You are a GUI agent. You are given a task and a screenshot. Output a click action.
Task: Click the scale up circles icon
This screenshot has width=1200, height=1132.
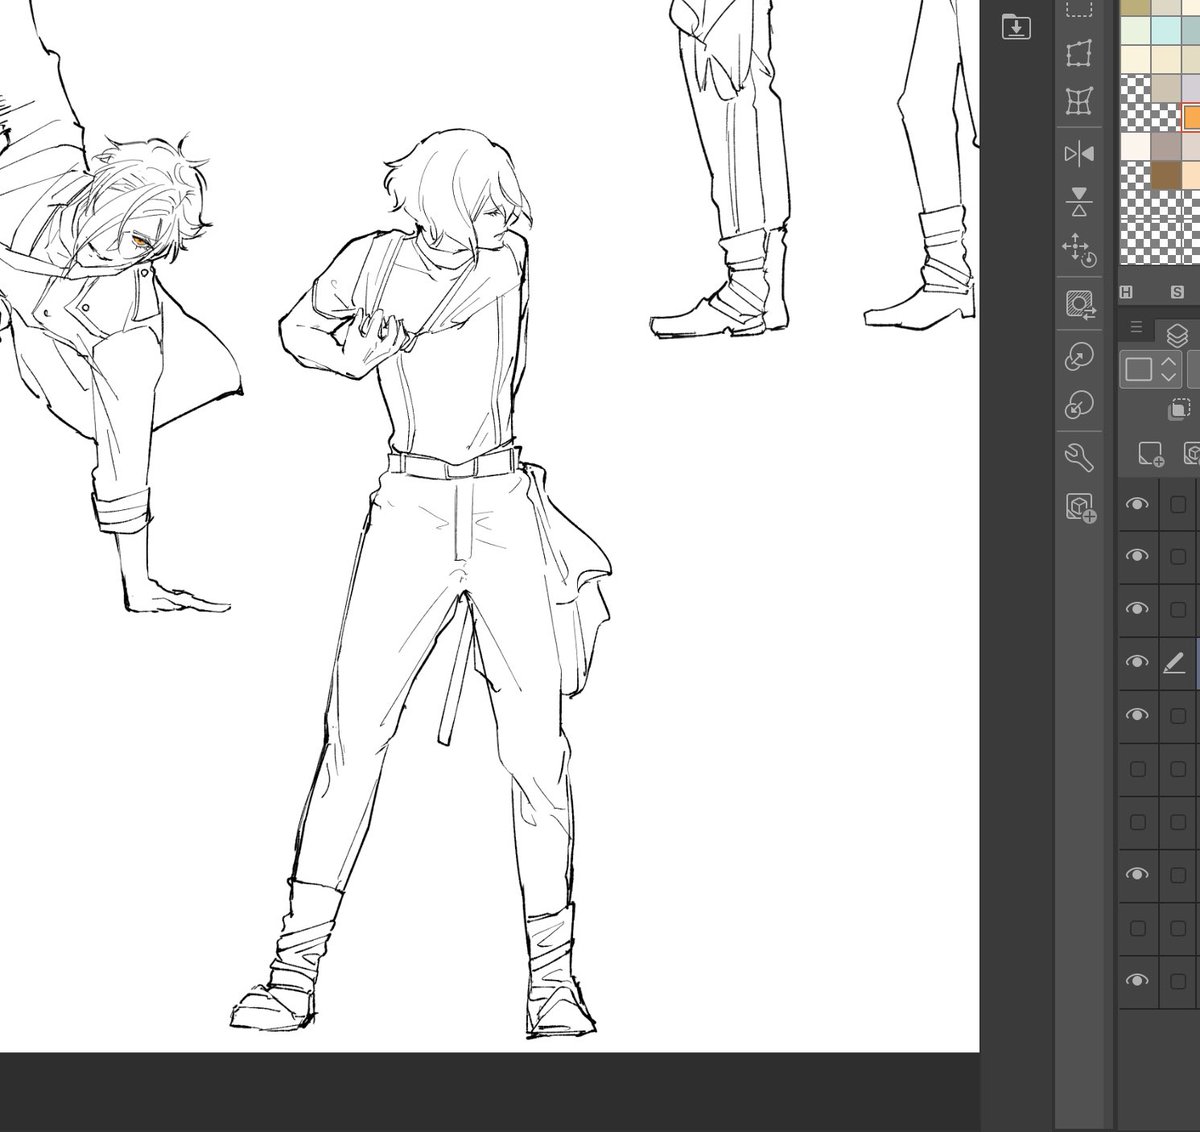(x=1079, y=357)
